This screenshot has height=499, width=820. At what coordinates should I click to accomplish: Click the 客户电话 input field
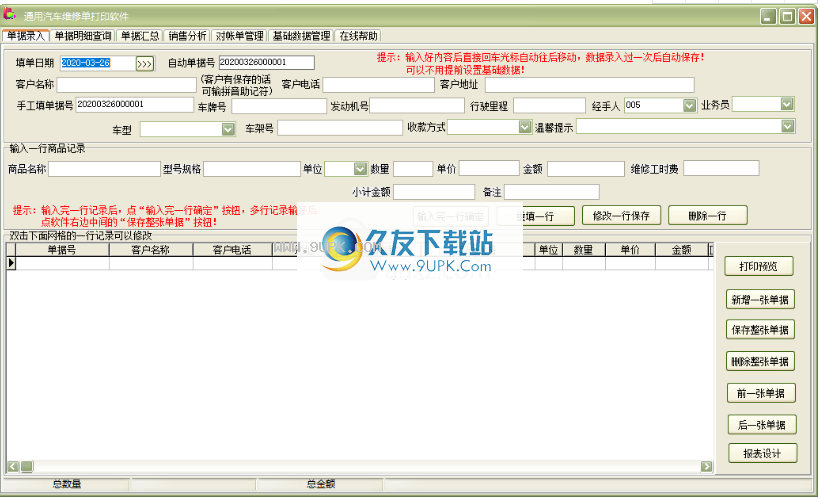click(379, 85)
